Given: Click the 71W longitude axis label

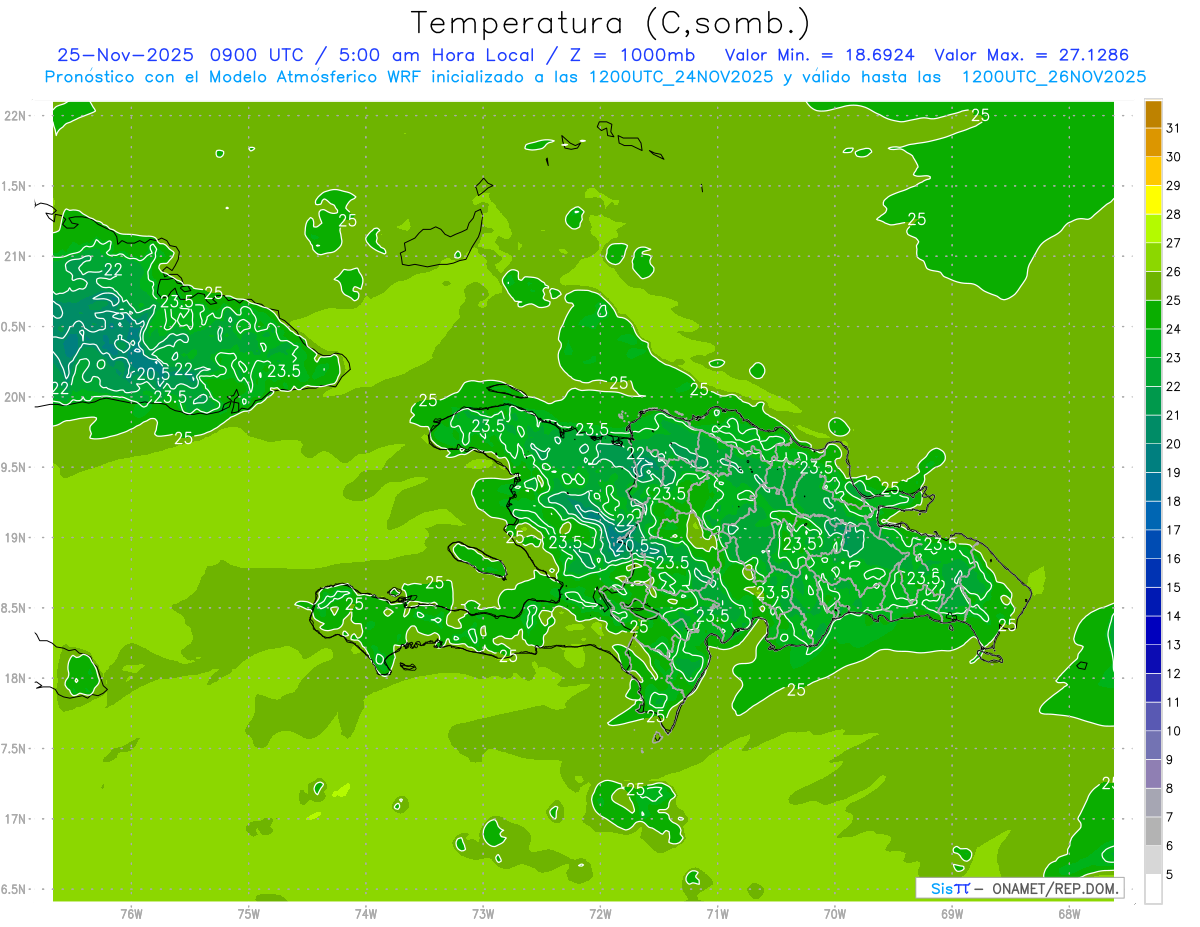Looking at the screenshot, I should click(717, 913).
